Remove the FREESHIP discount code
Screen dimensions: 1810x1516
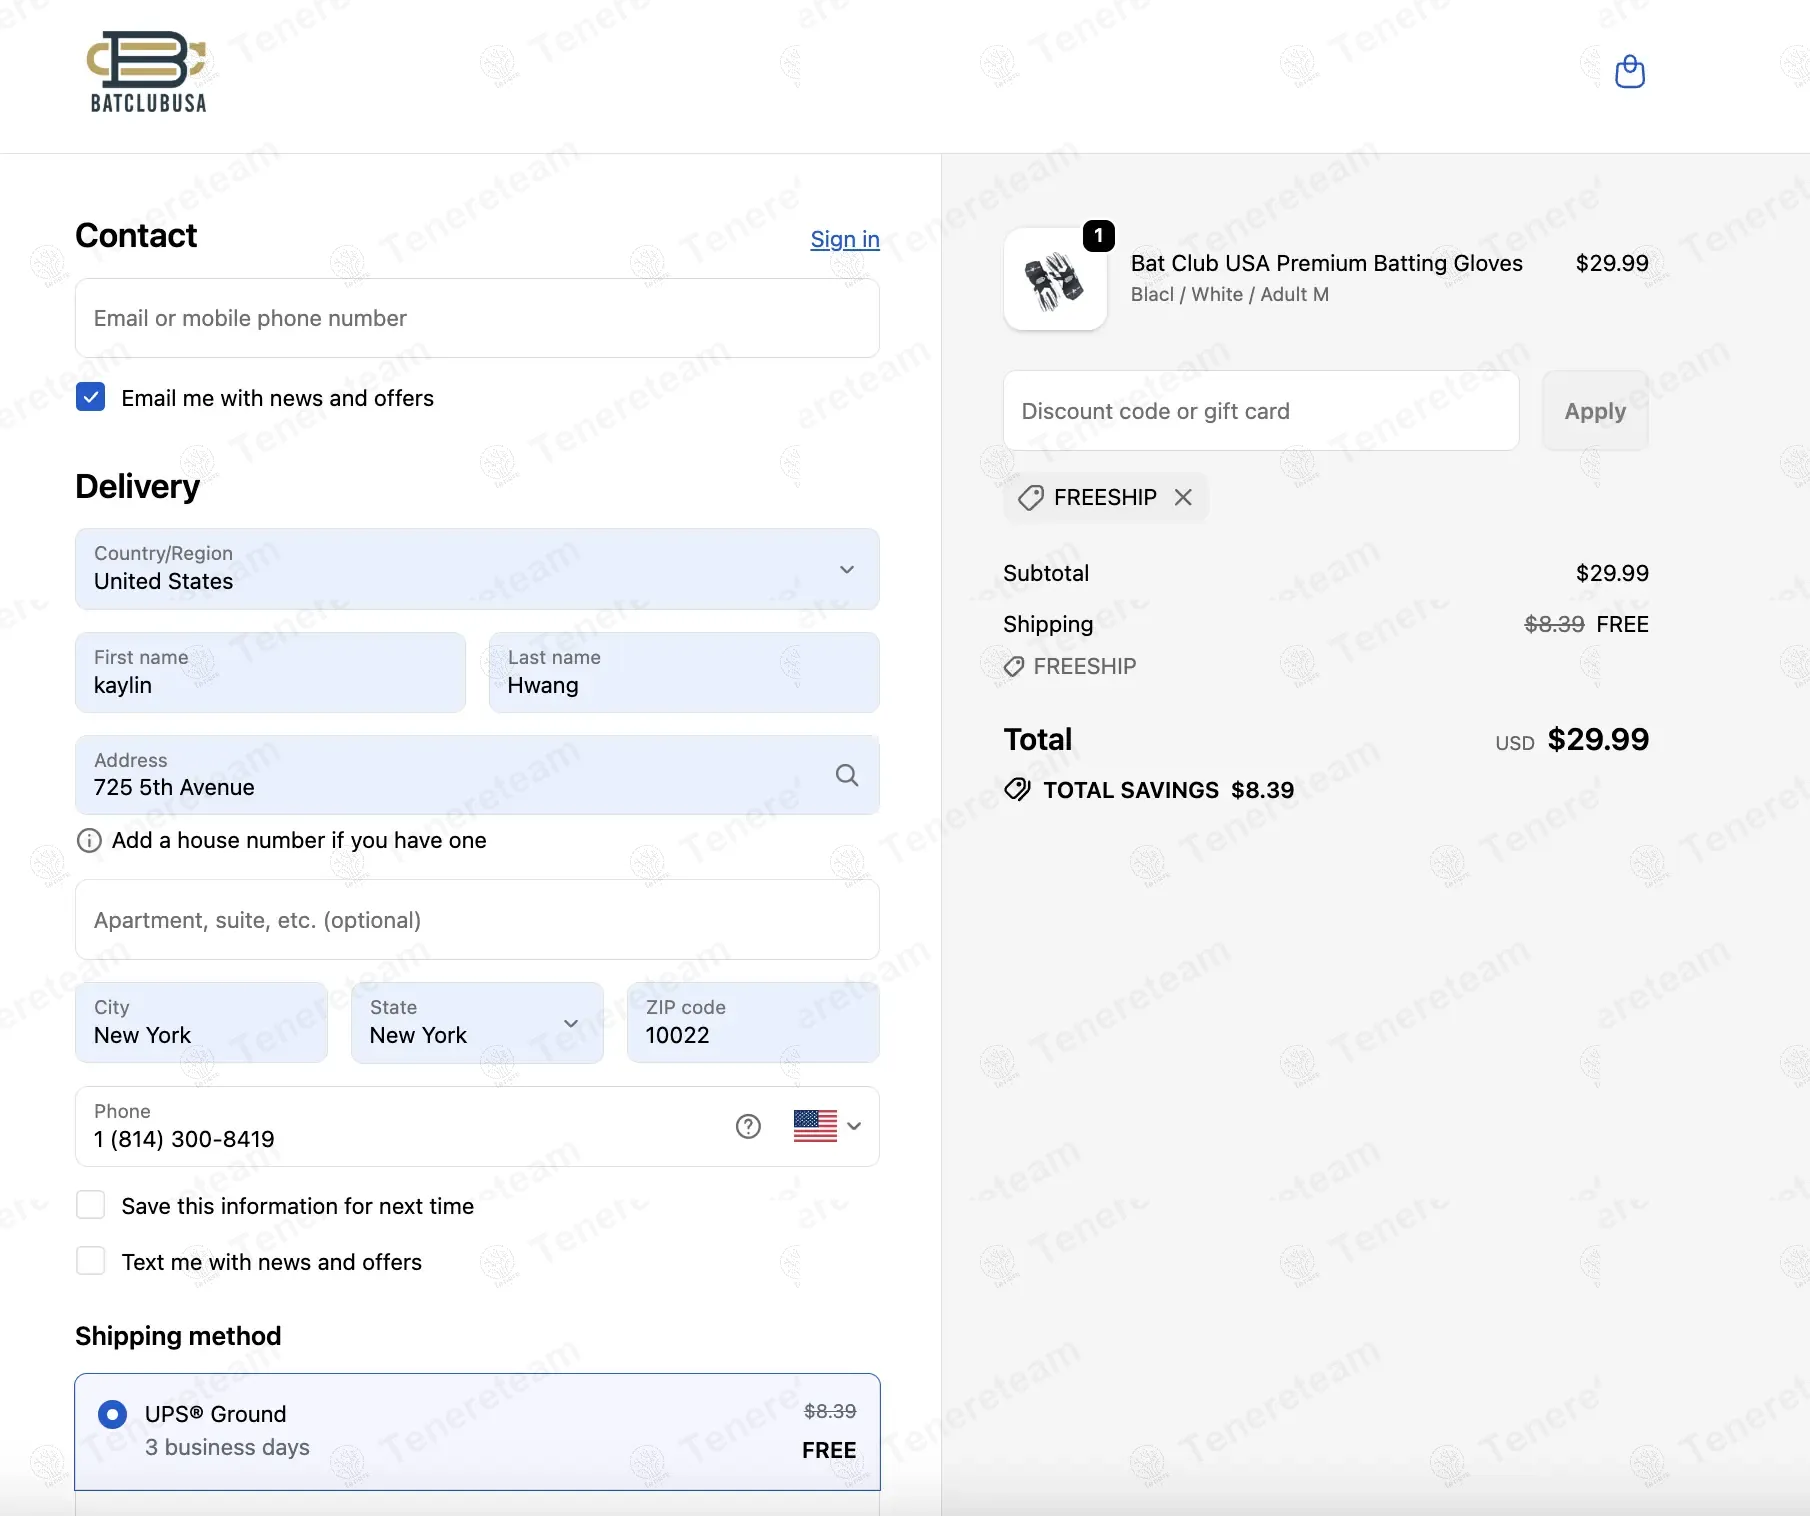coord(1183,497)
